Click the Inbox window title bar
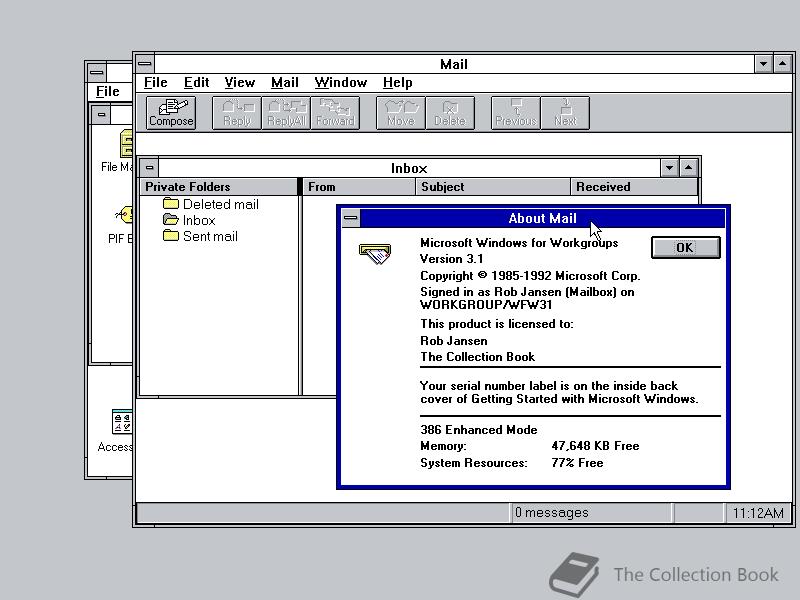The width and height of the screenshot is (800, 600). [409, 168]
